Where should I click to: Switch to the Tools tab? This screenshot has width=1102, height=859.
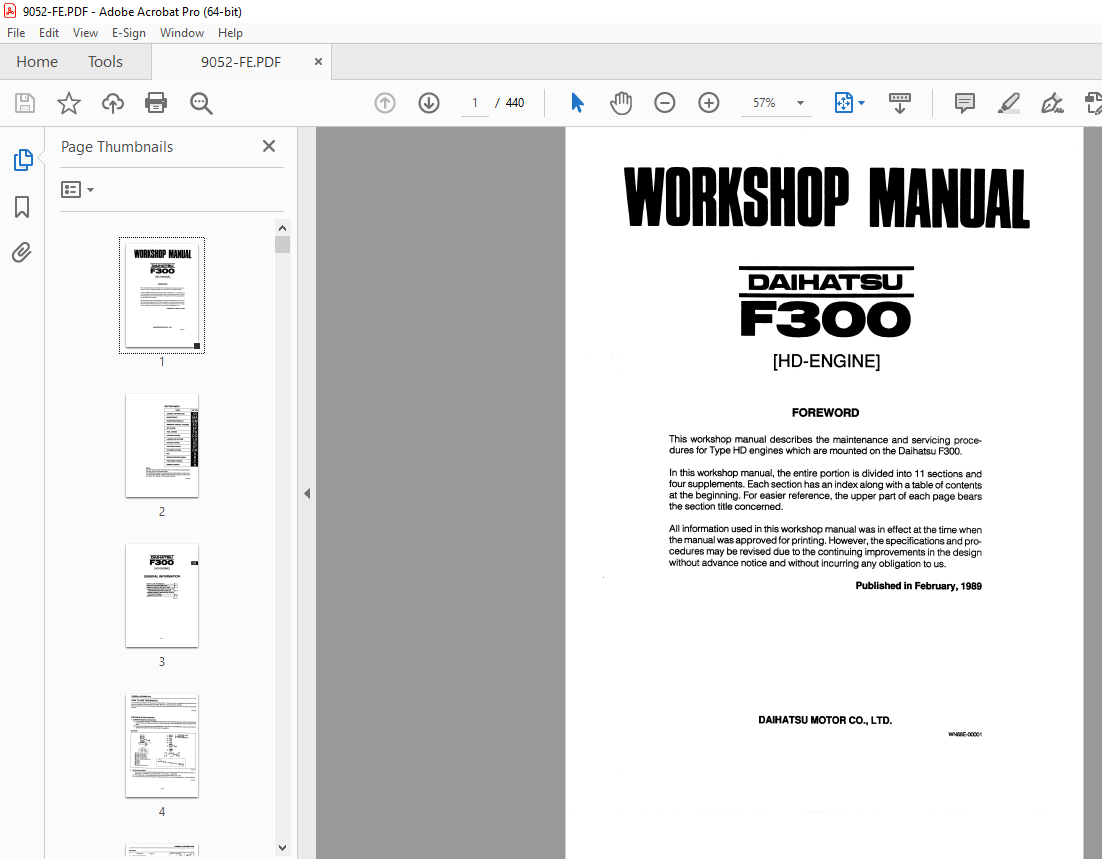[x=105, y=62]
